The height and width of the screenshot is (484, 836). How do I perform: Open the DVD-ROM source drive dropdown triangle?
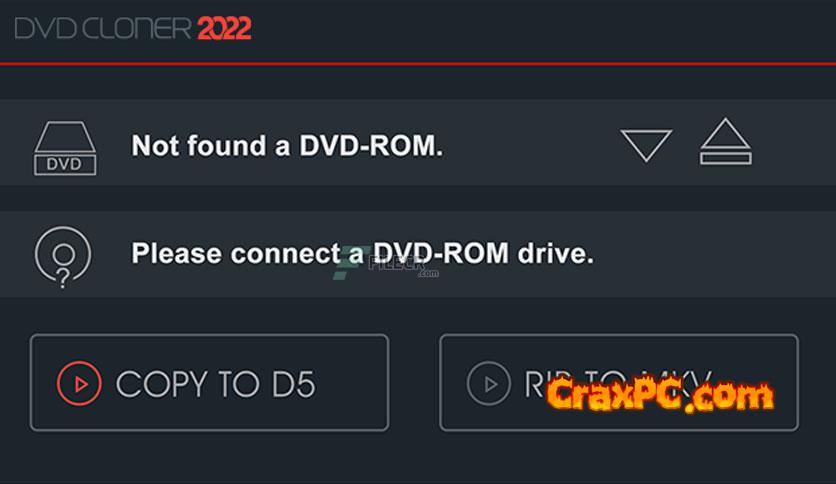646,145
